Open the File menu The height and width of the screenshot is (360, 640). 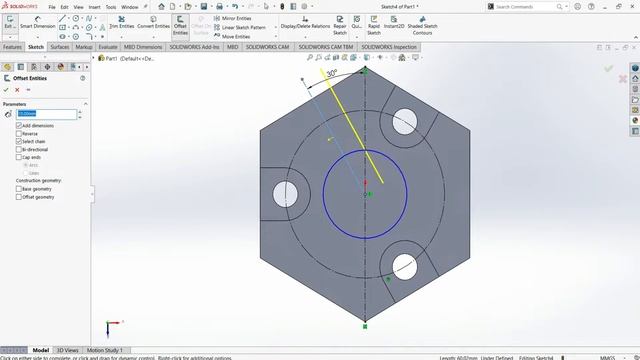(52, 7)
